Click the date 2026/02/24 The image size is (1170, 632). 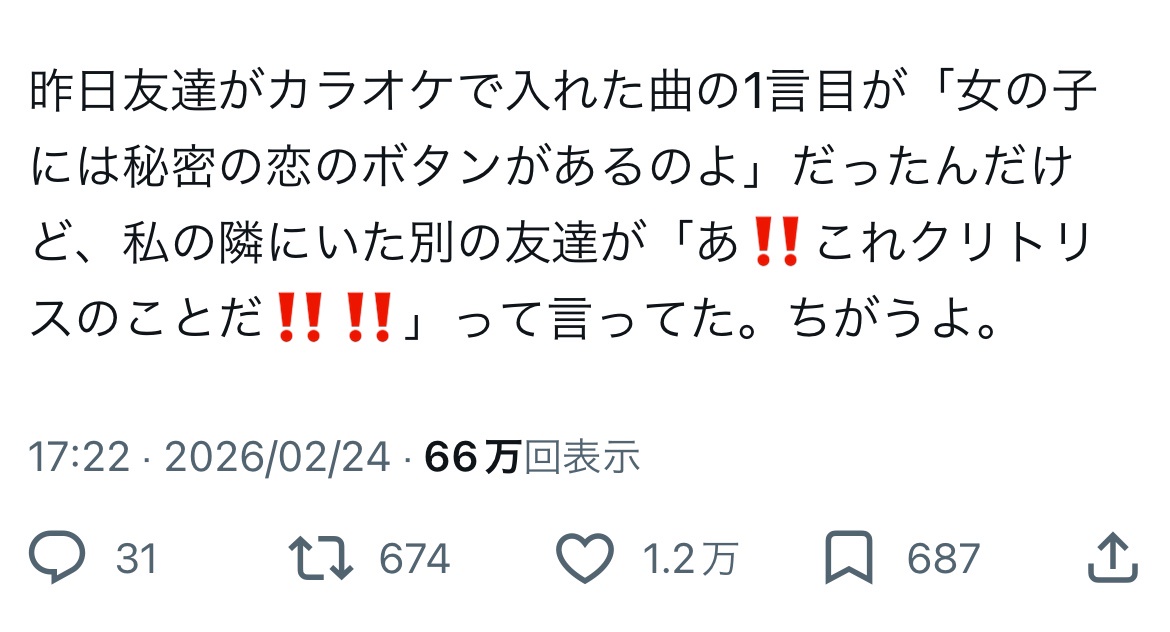278,457
